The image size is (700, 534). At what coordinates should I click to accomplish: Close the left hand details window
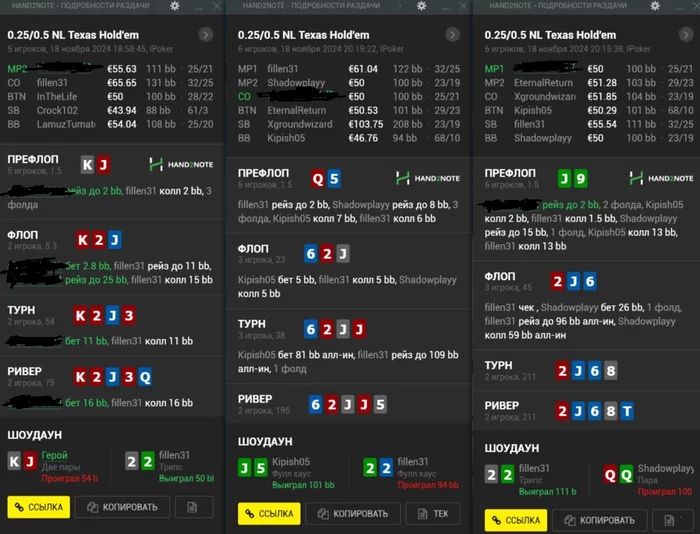(x=217, y=6)
